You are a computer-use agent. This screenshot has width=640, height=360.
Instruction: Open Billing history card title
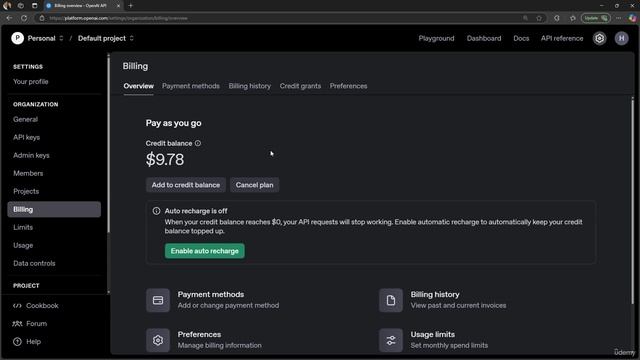click(x=435, y=295)
